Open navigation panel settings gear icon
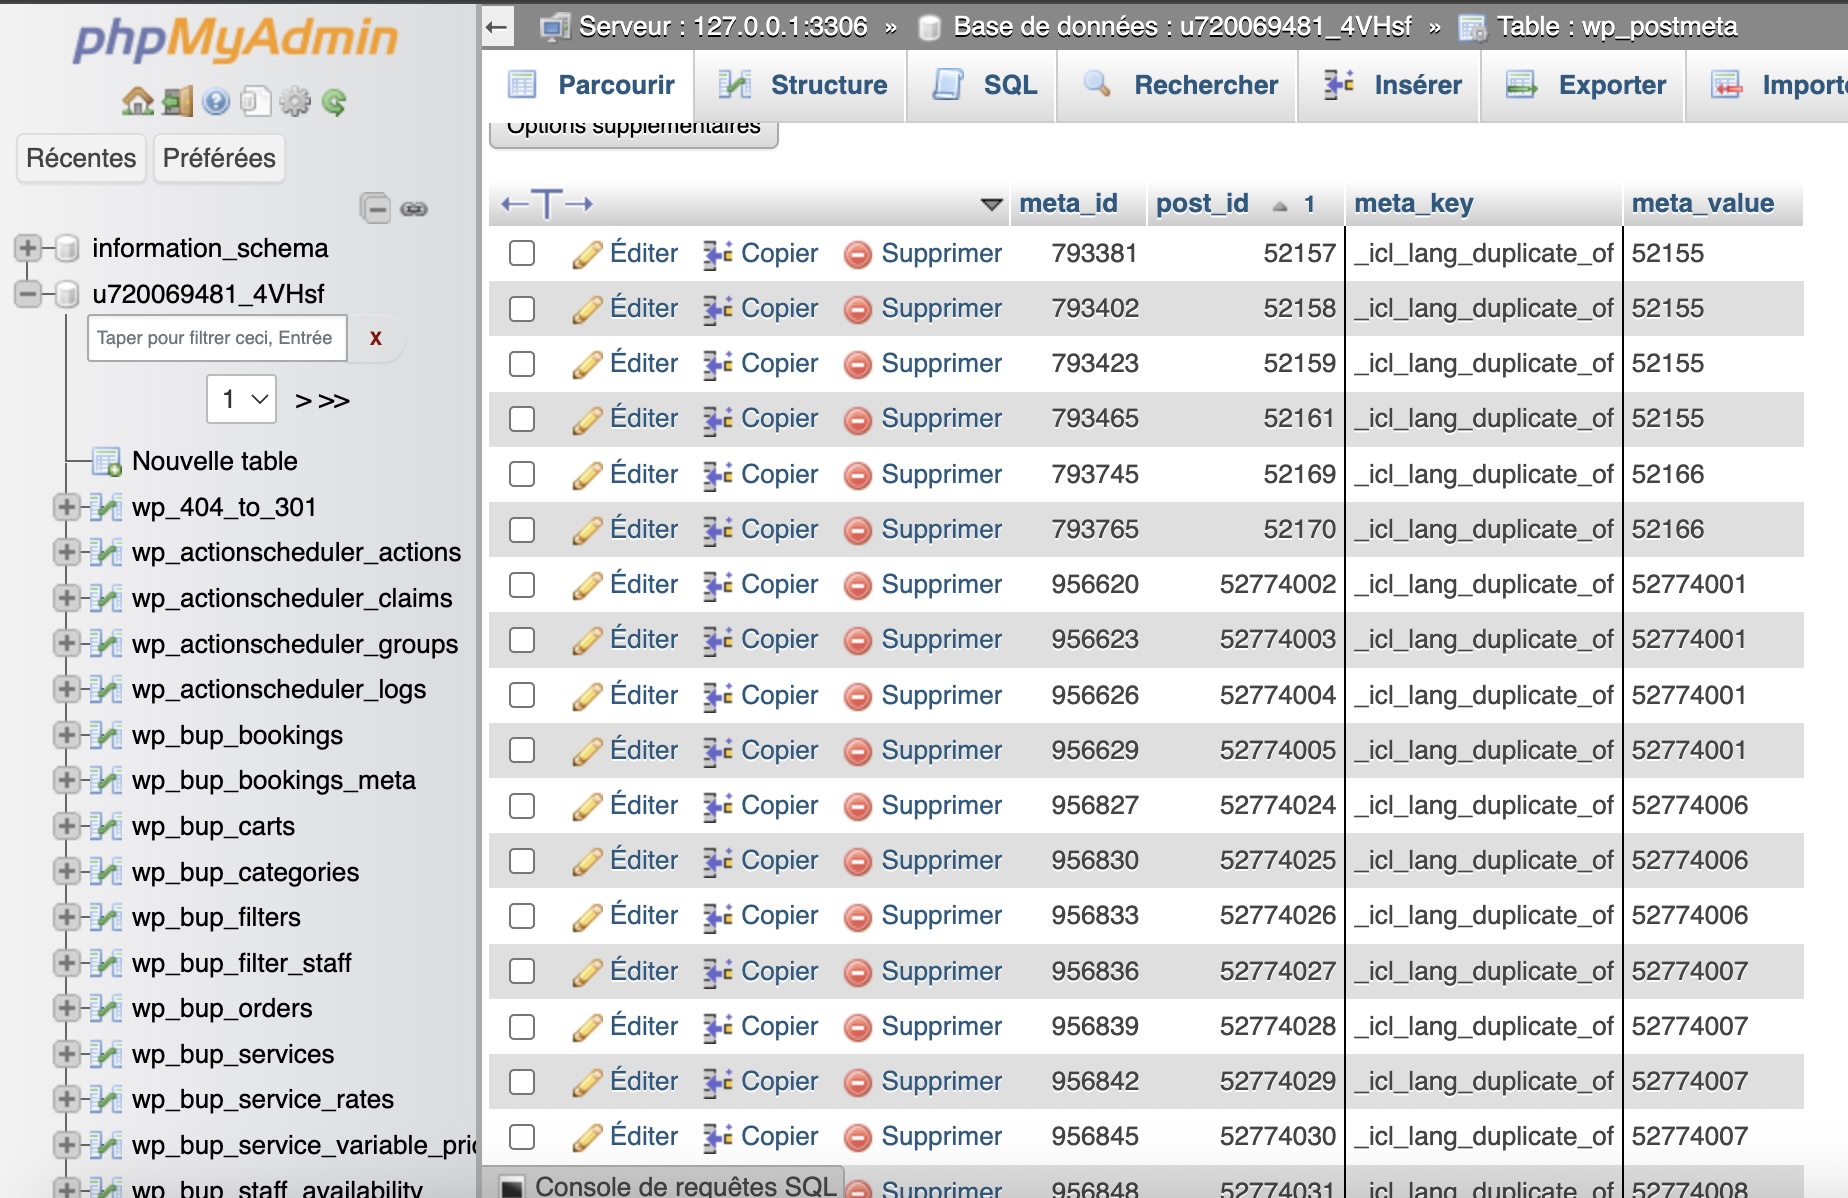Screen dimensions: 1848x1198 tap(295, 101)
